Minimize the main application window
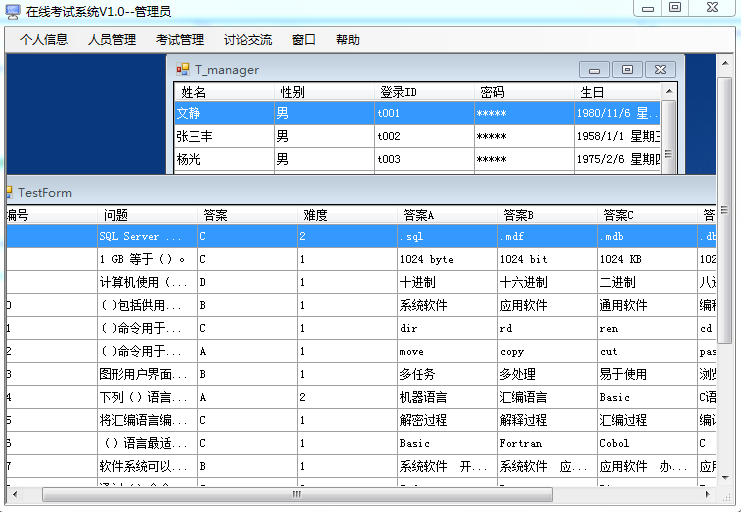The width and height of the screenshot is (741, 512). click(x=648, y=8)
